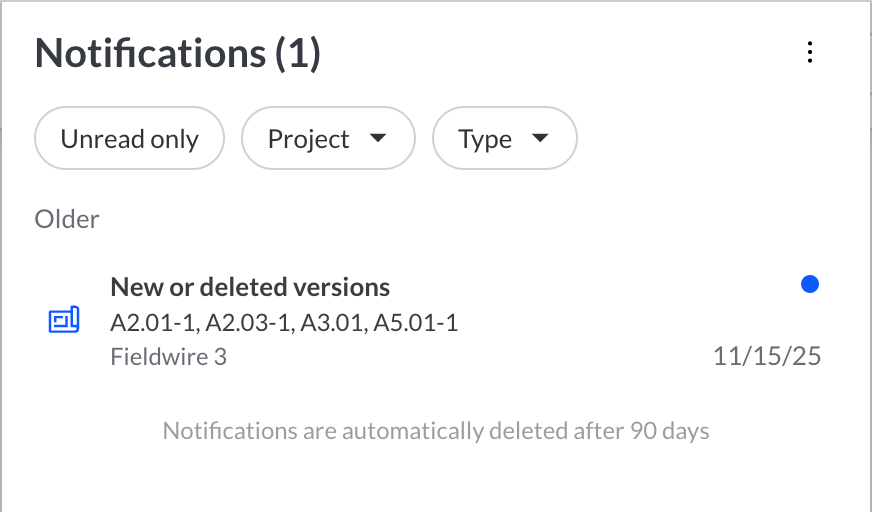Toggle the Unread only filter
The height and width of the screenshot is (512, 872).
pos(129,139)
